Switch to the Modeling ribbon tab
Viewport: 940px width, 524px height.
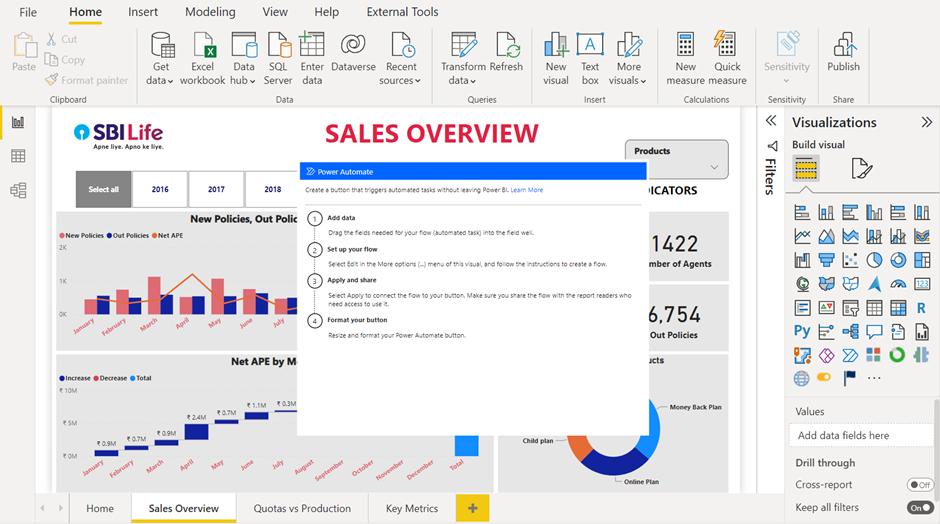pyautogui.click(x=210, y=12)
